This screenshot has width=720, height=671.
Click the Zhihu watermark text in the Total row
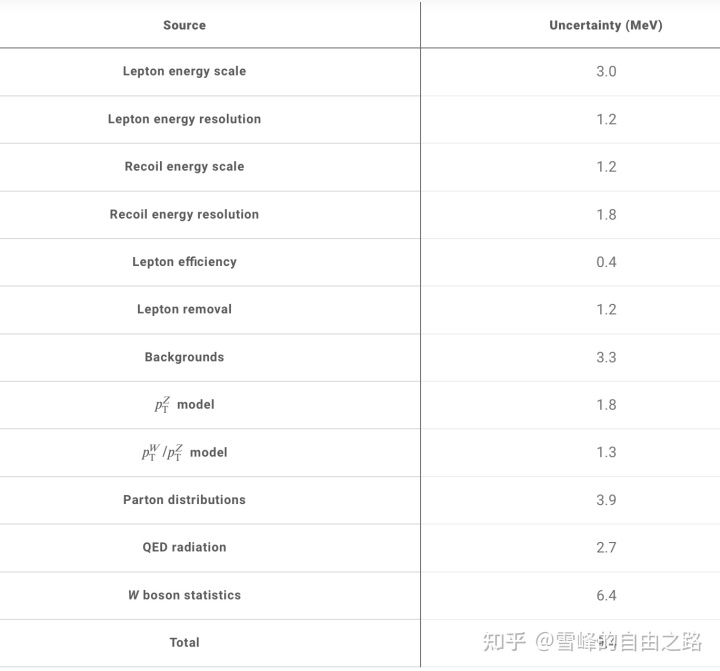tap(592, 642)
